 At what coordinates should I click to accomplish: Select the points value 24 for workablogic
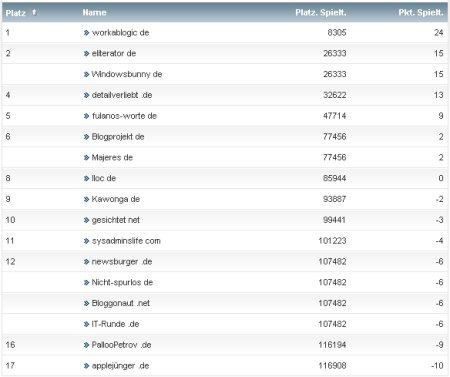[x=439, y=33]
